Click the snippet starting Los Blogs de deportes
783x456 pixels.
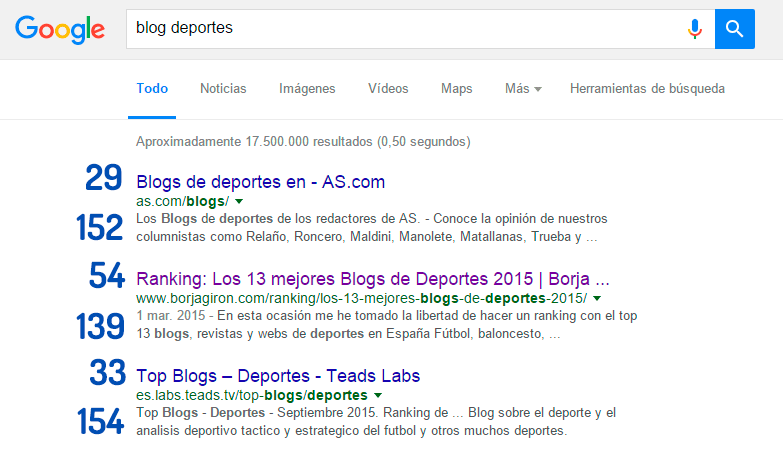coord(372,227)
